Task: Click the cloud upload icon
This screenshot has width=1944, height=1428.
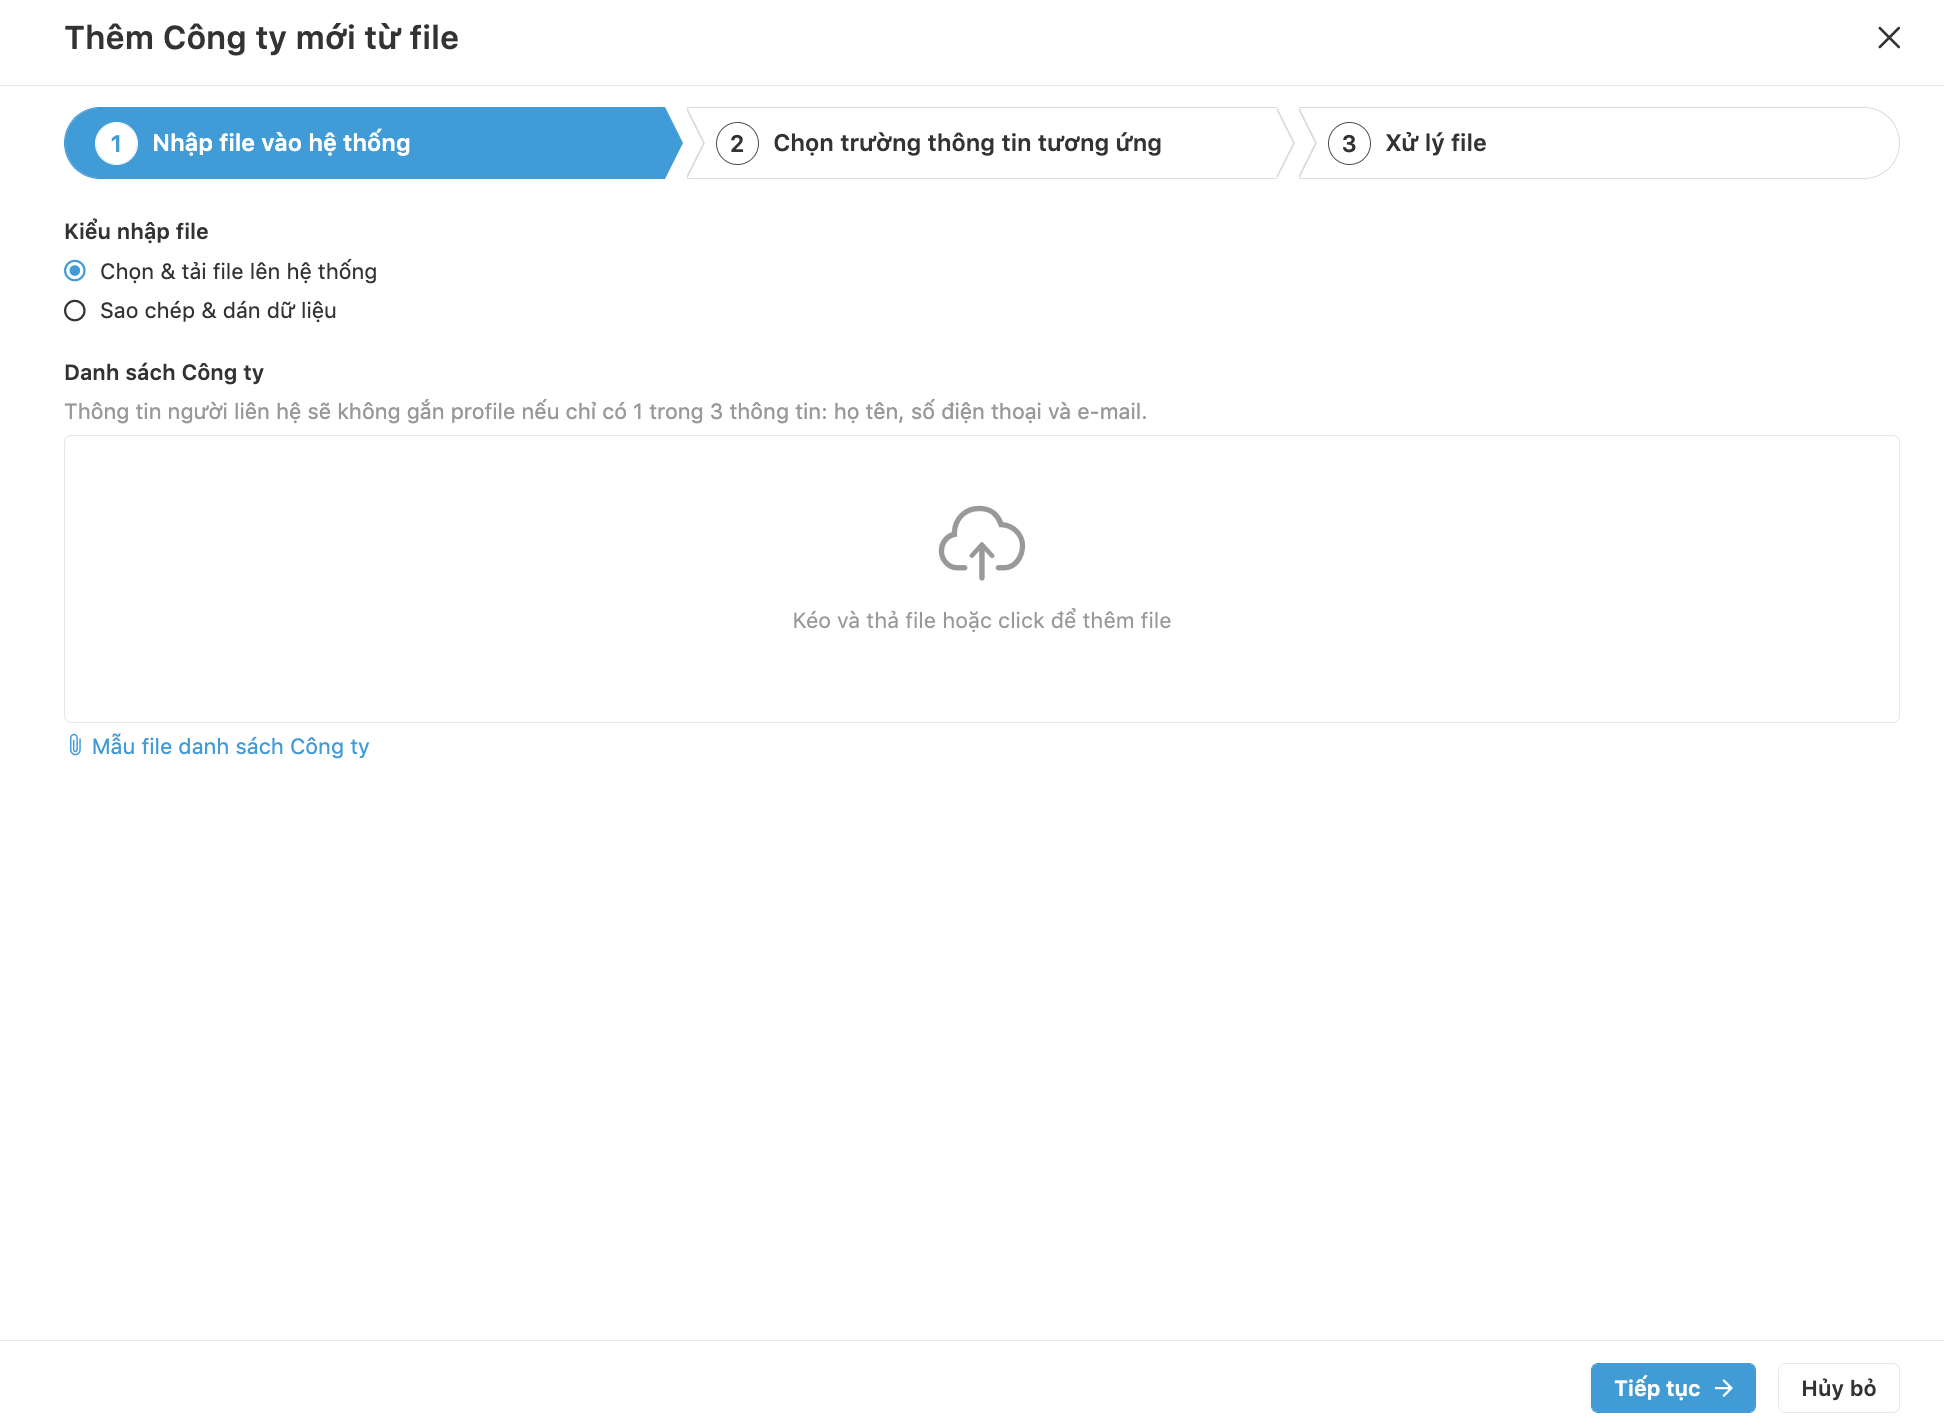Action: 981,542
